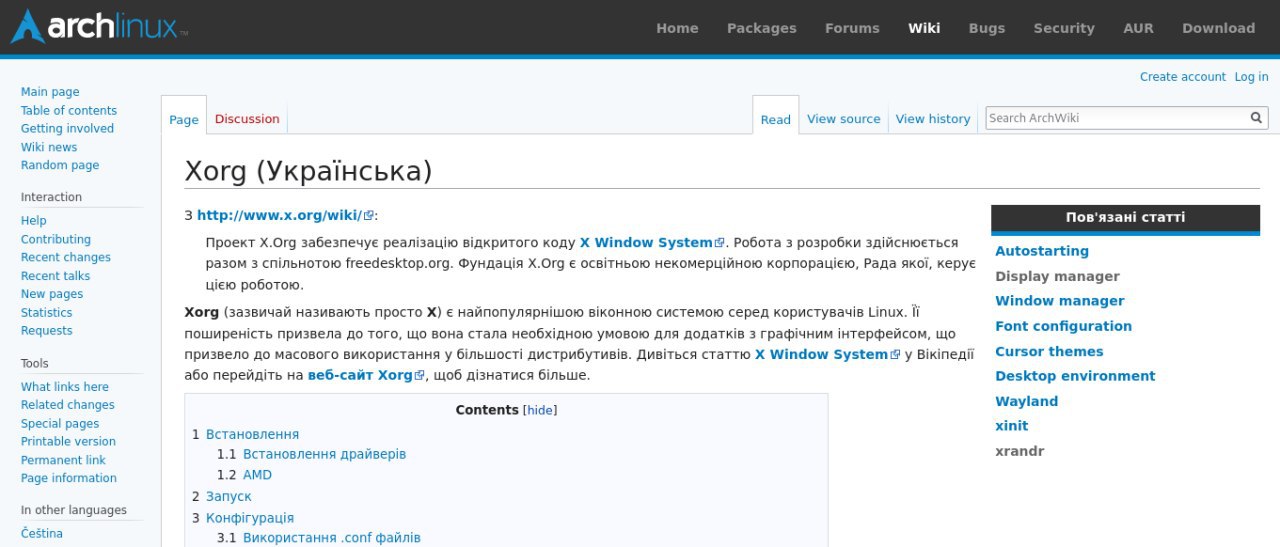
Task: Open the веб-сайт Xorg link
Action: (366, 376)
